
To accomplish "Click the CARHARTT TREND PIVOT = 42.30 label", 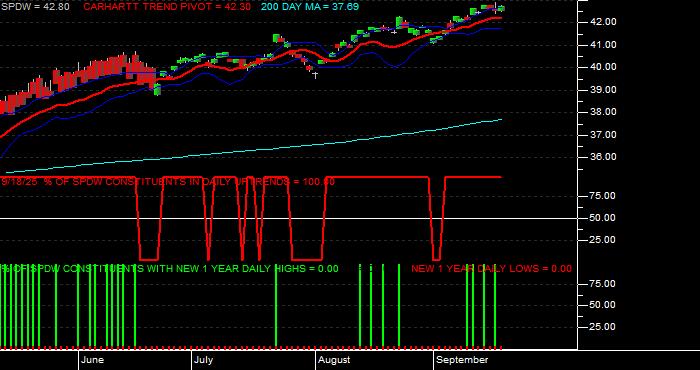I will point(167,7).
